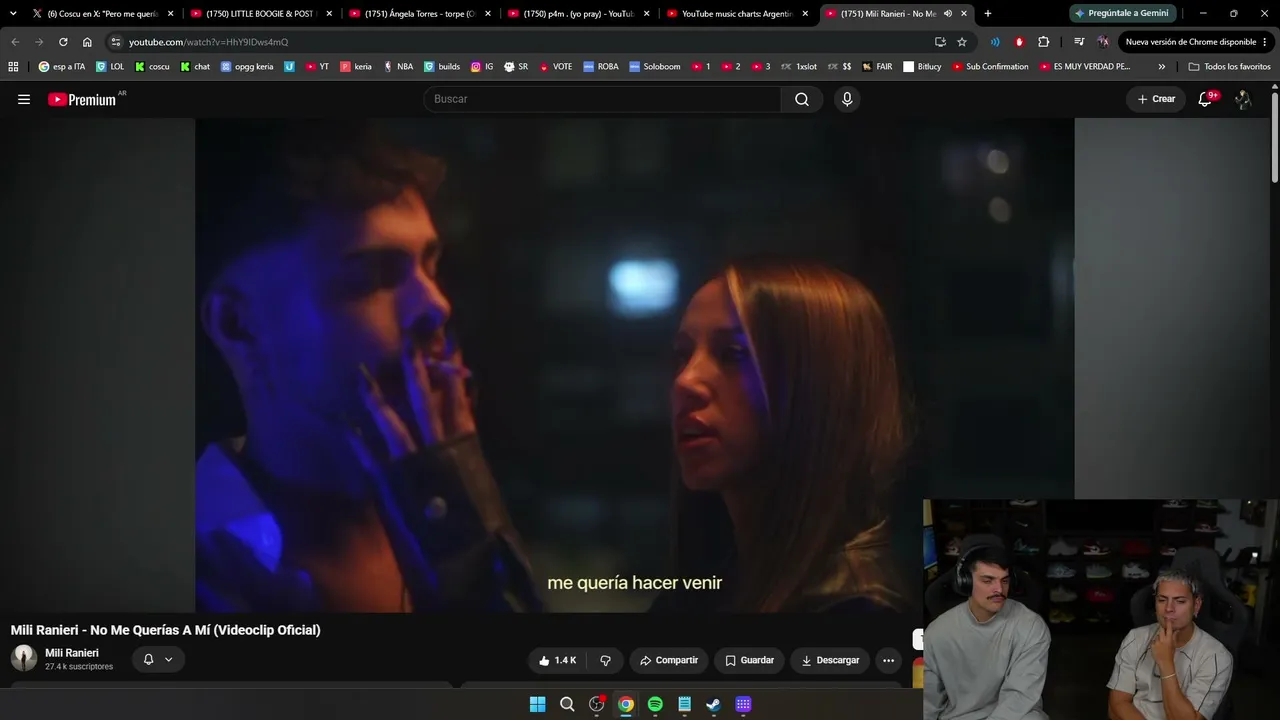
Task: Open a new Chrome tab
Action: (988, 14)
